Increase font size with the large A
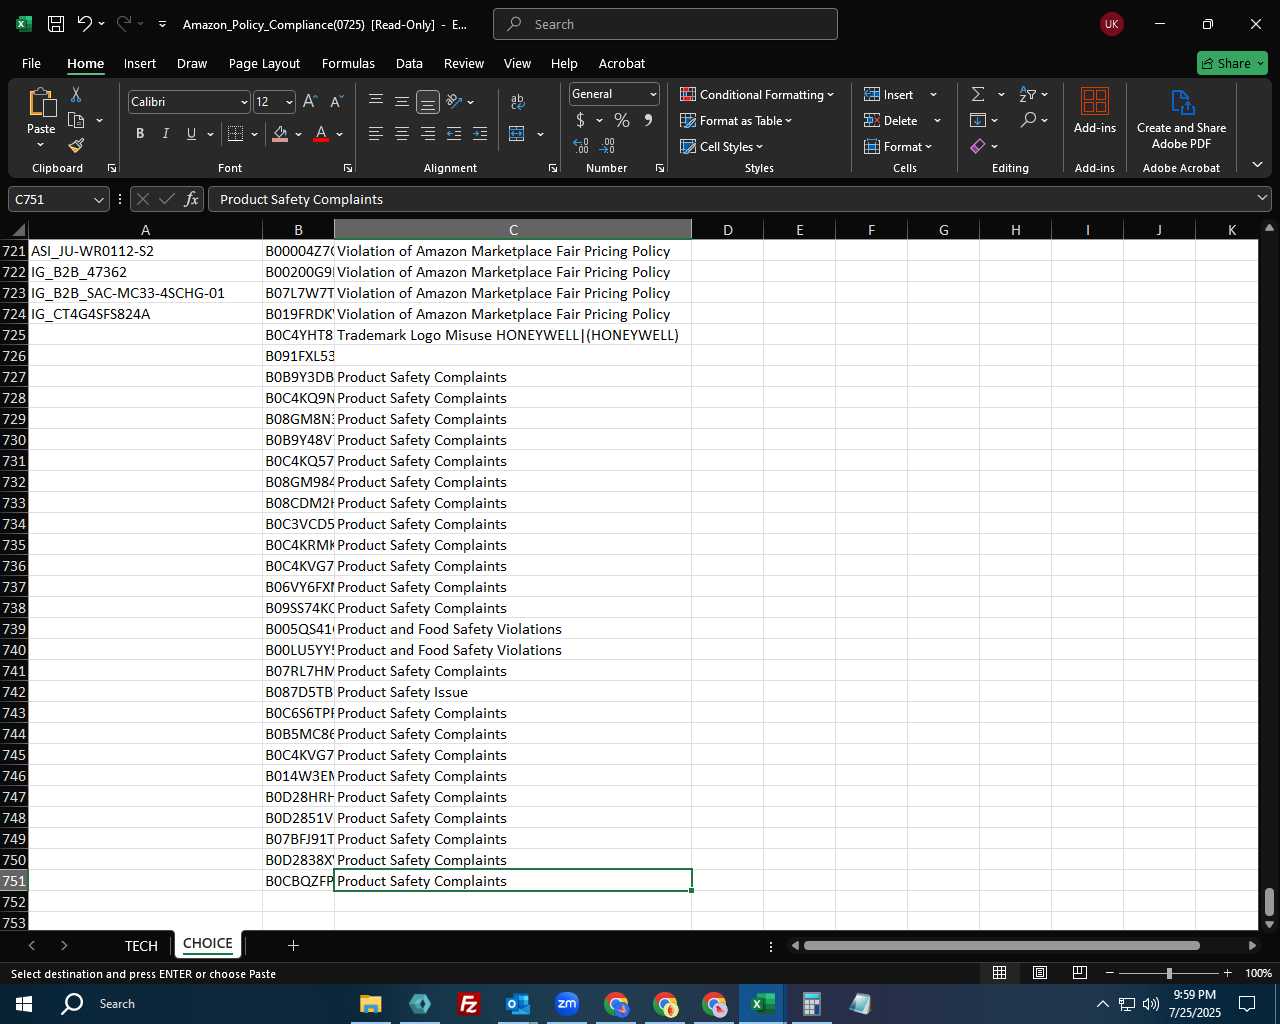Image resolution: width=1280 pixels, height=1024 pixels. coord(310,102)
